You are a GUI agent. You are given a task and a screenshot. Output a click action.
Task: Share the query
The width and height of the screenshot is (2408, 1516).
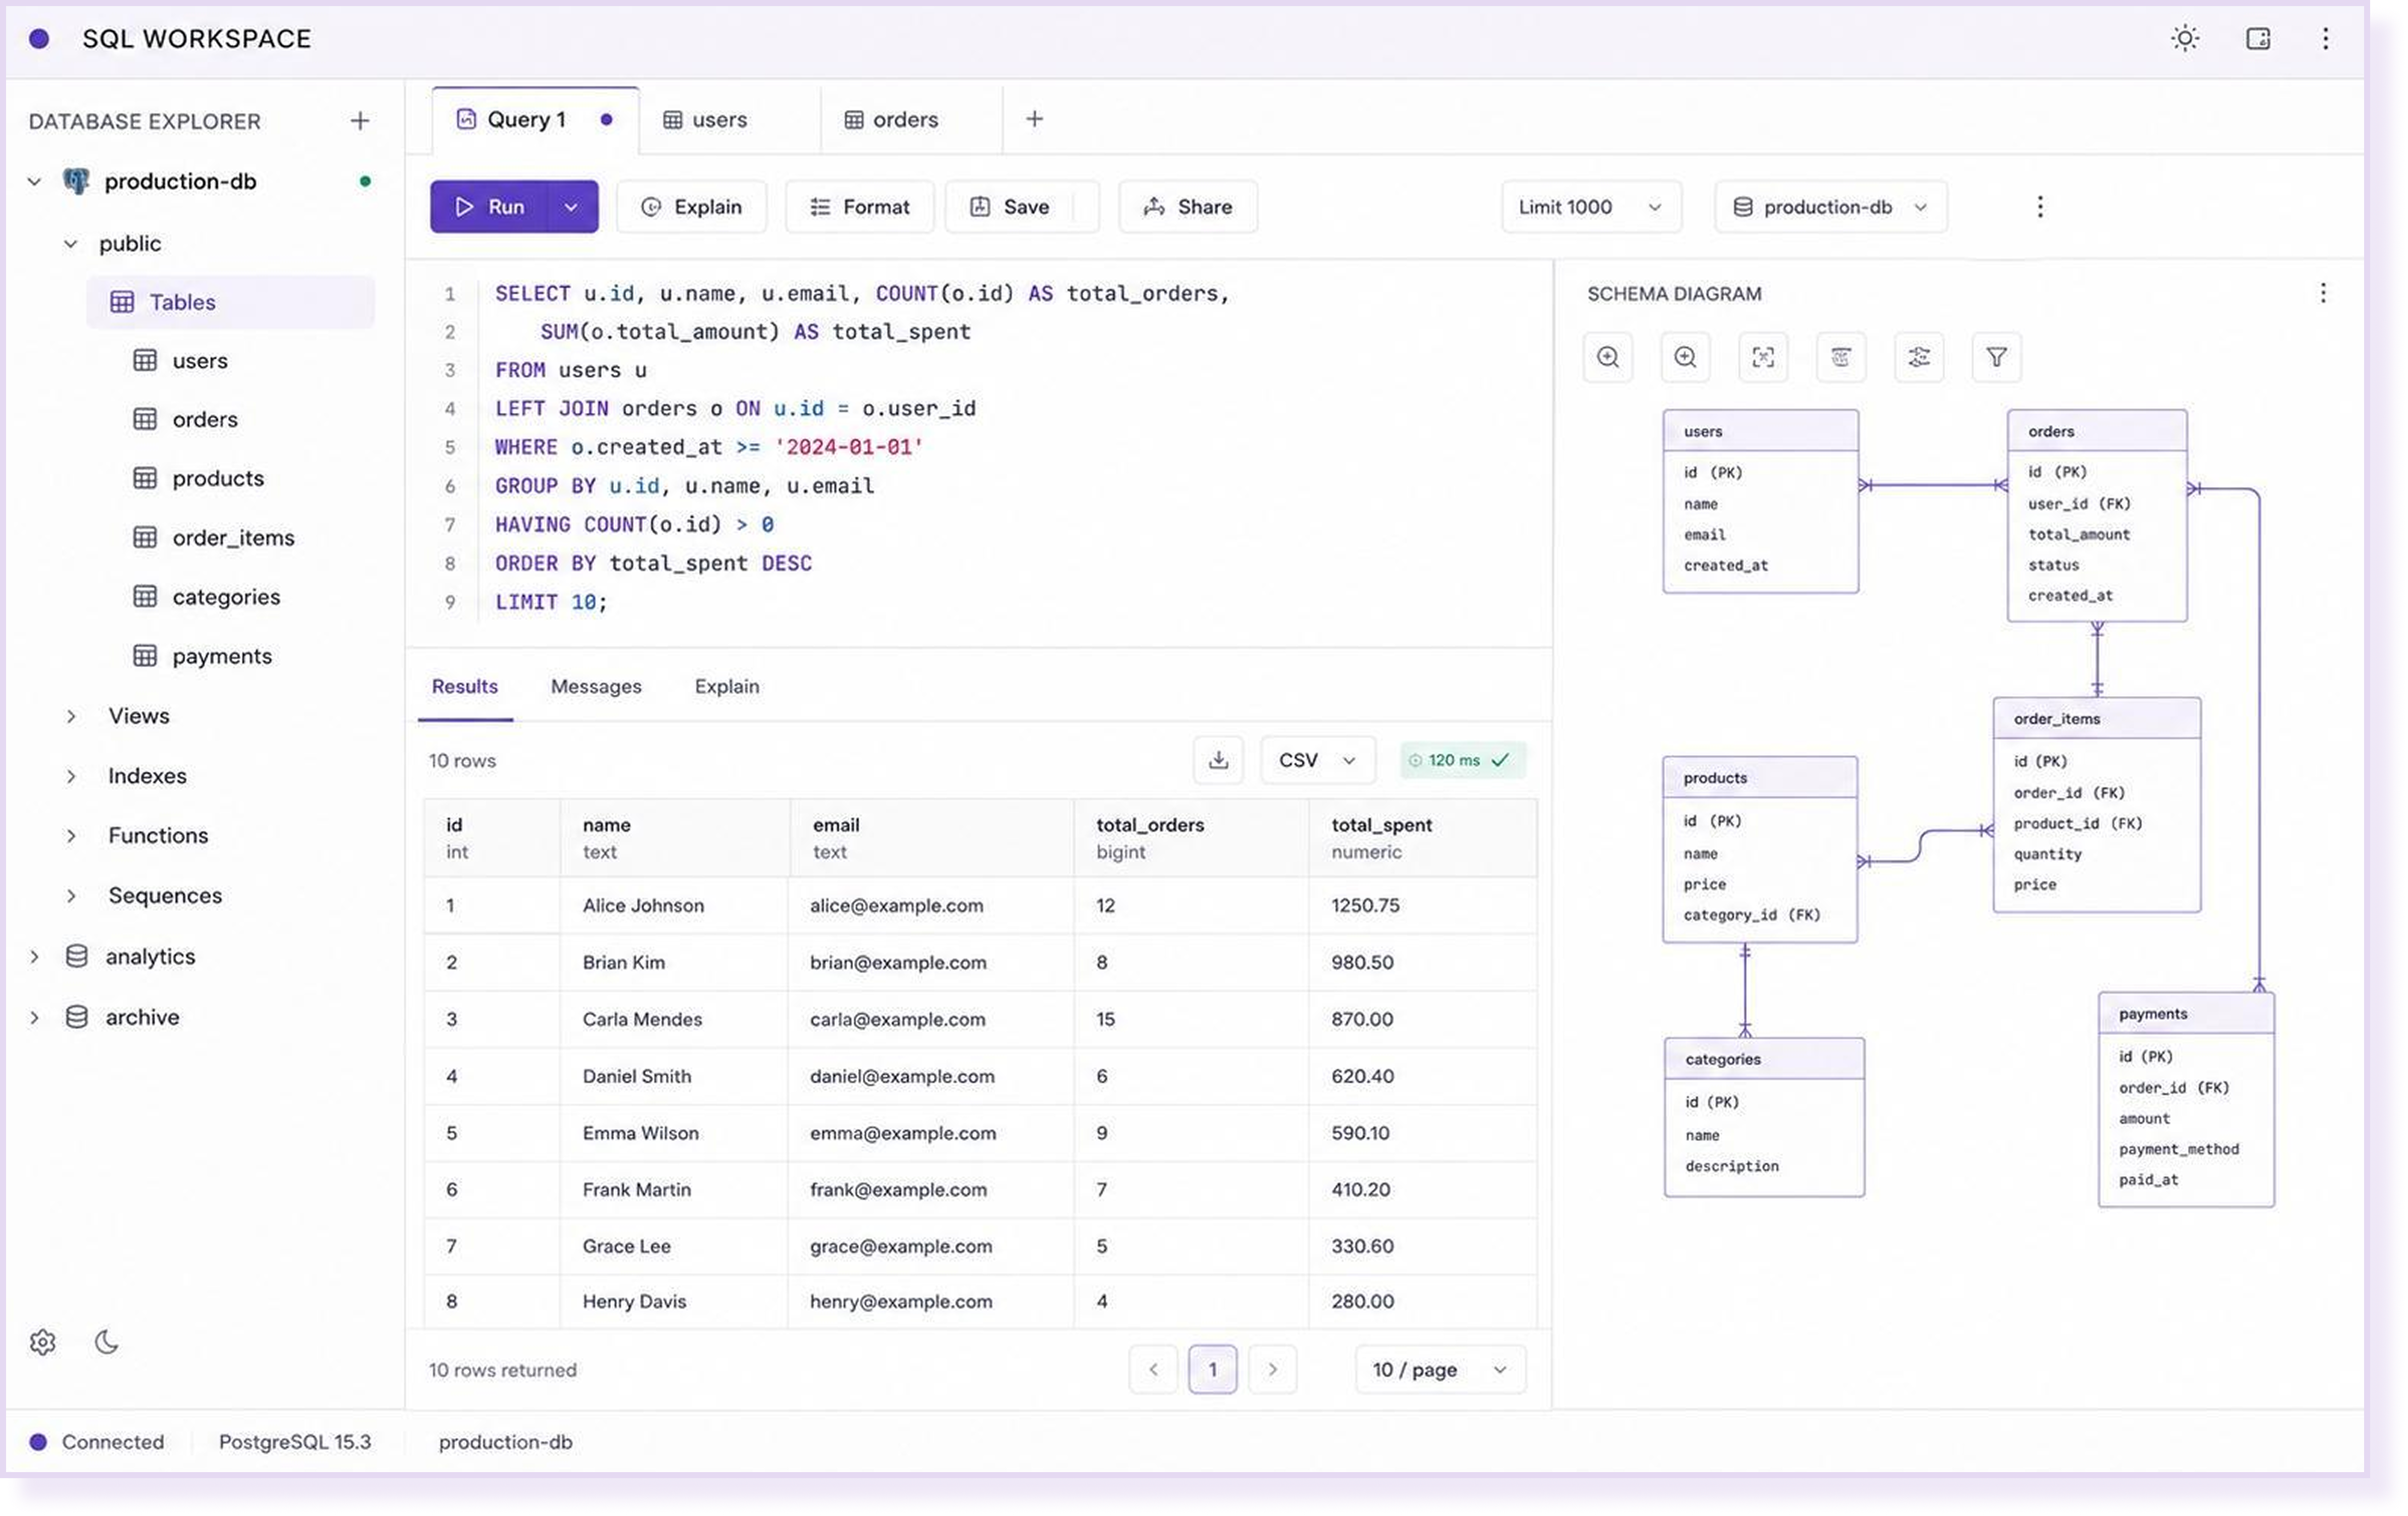(x=1188, y=207)
